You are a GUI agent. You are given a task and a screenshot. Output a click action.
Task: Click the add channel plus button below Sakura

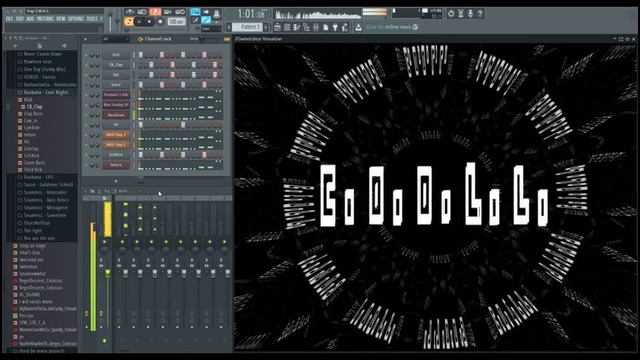coord(116,181)
